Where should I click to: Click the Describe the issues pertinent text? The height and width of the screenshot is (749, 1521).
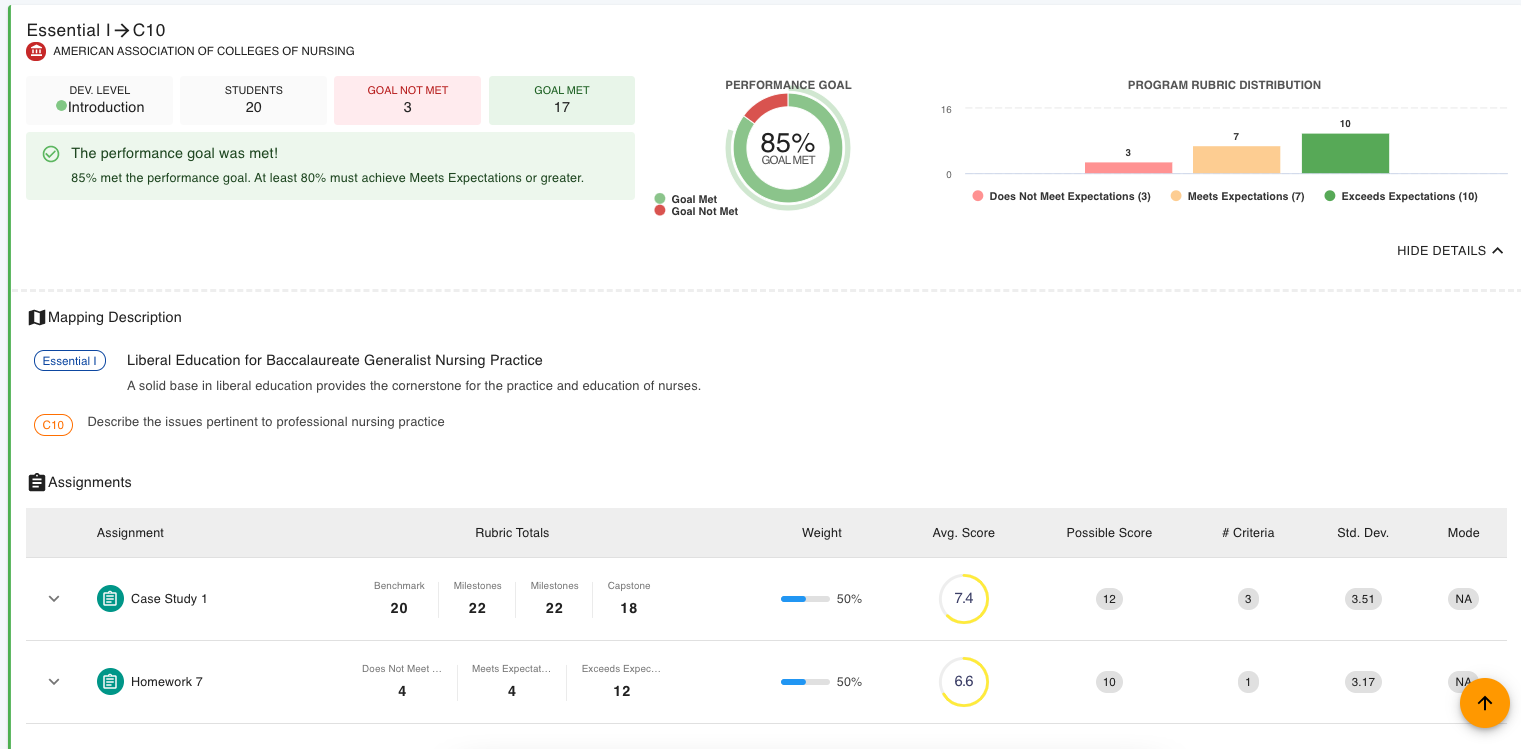coord(266,422)
